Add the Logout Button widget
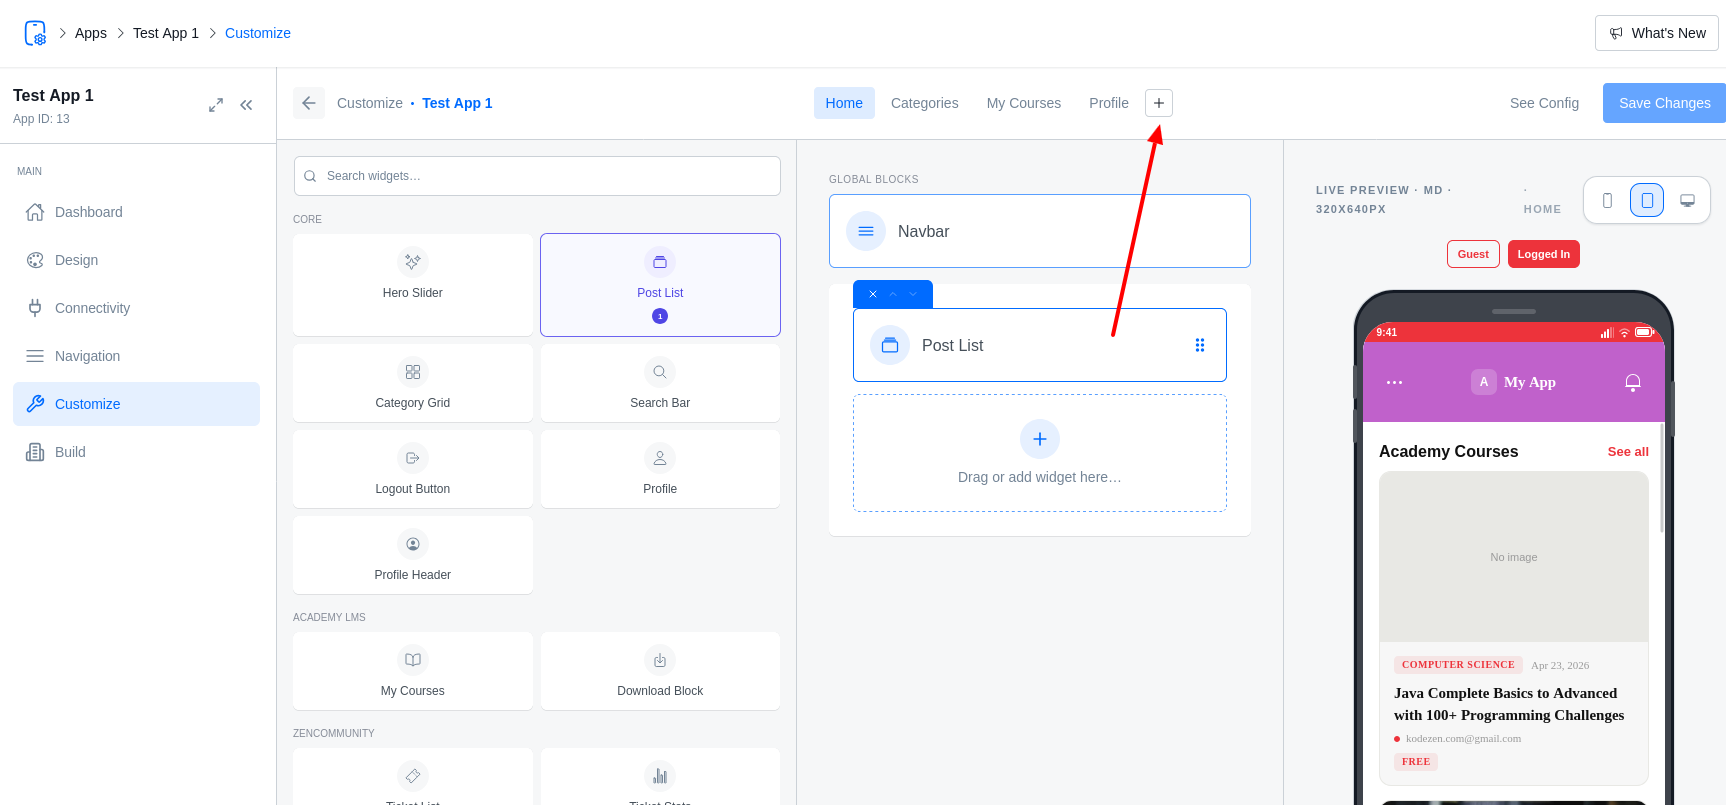The width and height of the screenshot is (1726, 805). 413,469
